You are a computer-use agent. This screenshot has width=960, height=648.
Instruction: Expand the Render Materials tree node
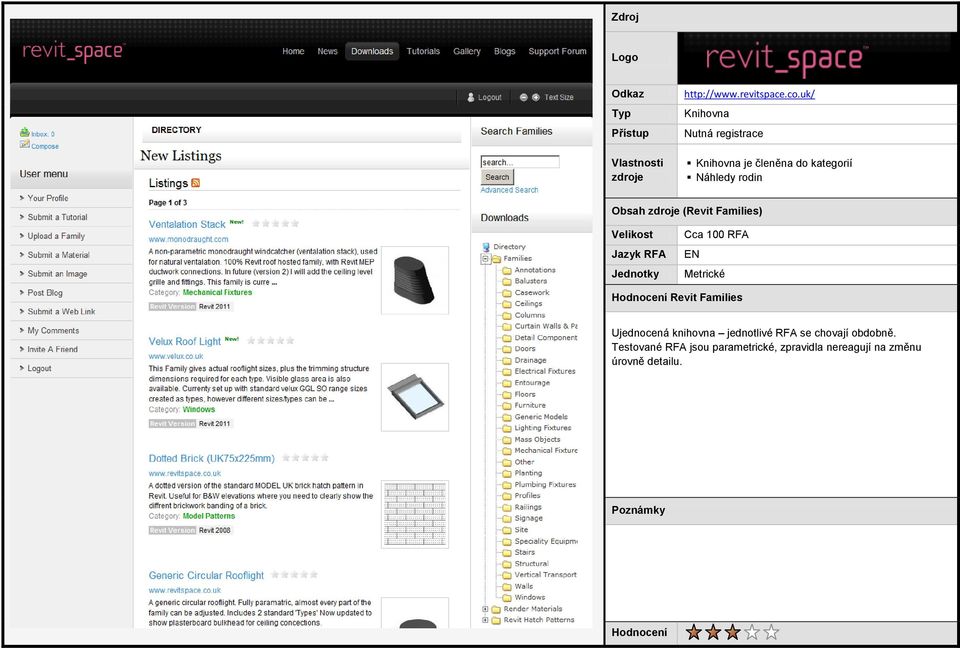click(486, 609)
